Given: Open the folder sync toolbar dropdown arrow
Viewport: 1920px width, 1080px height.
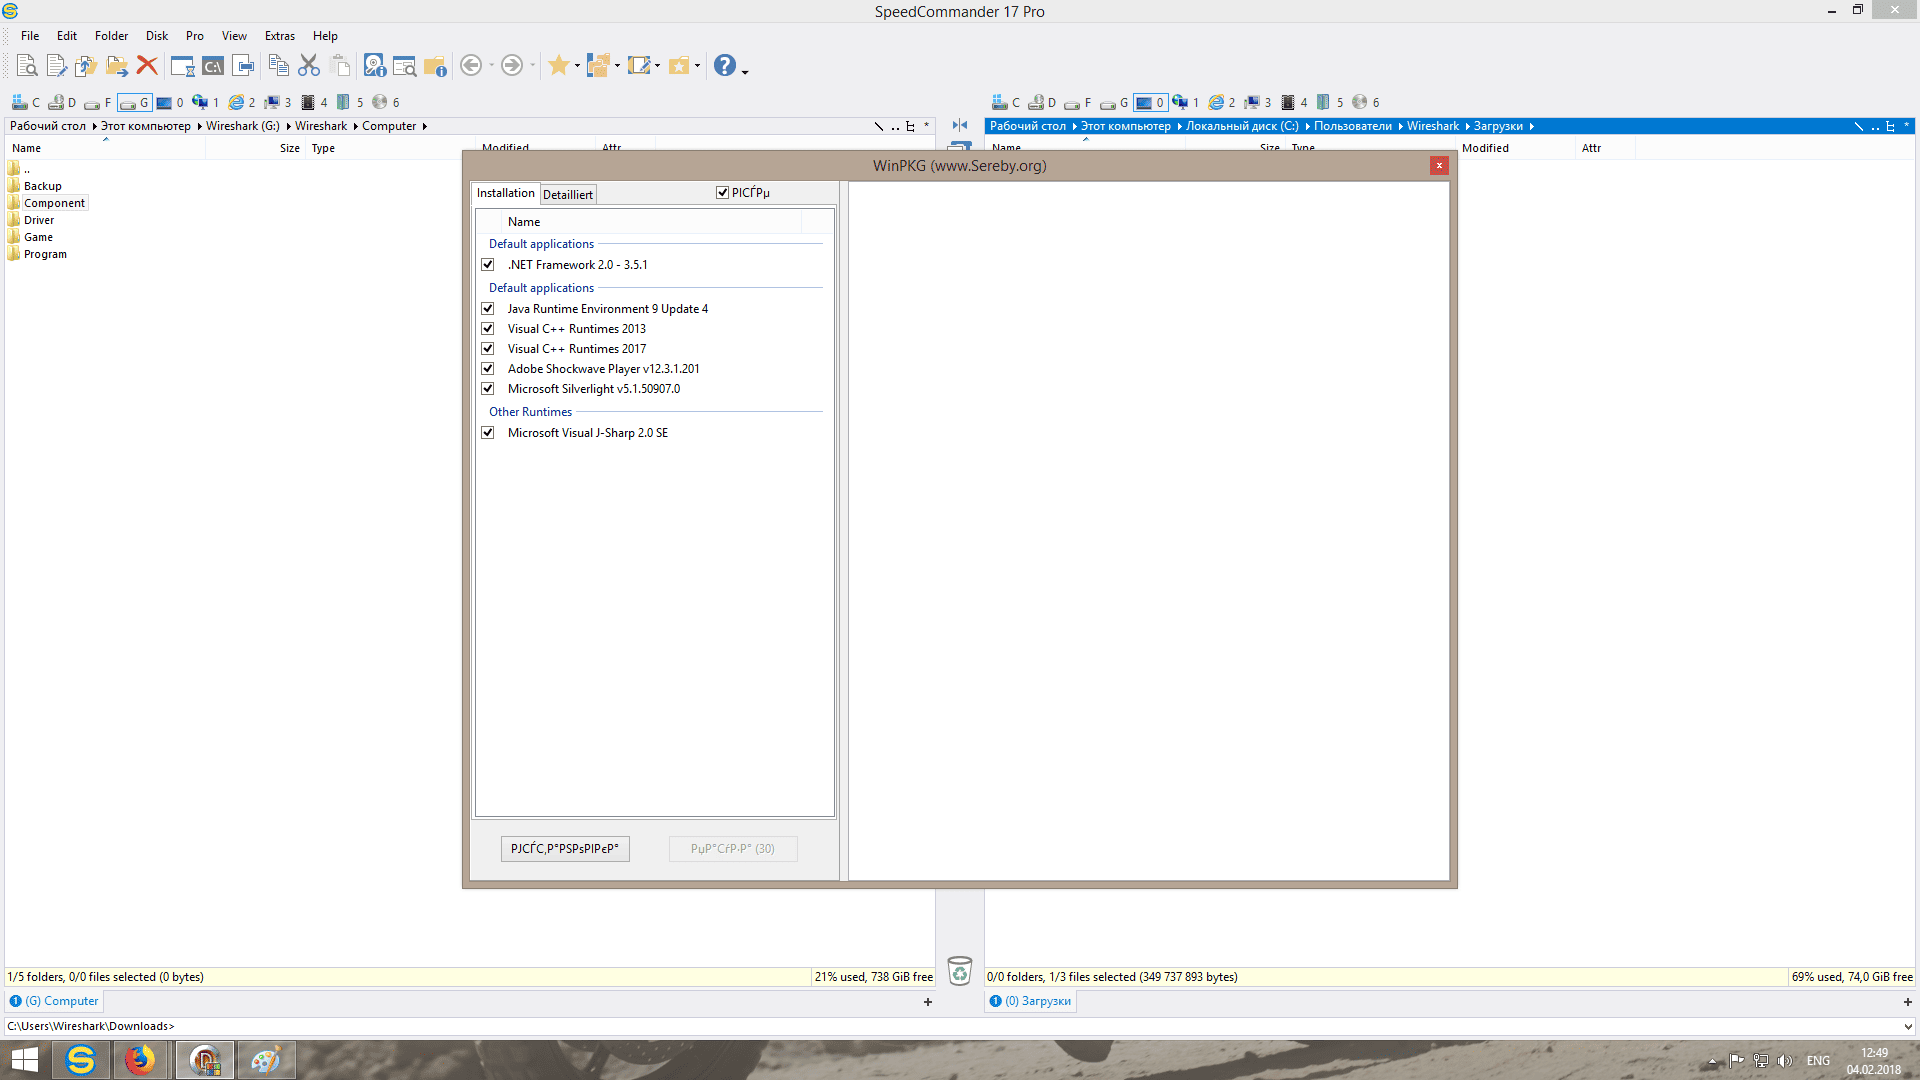Looking at the screenshot, I should pos(617,66).
